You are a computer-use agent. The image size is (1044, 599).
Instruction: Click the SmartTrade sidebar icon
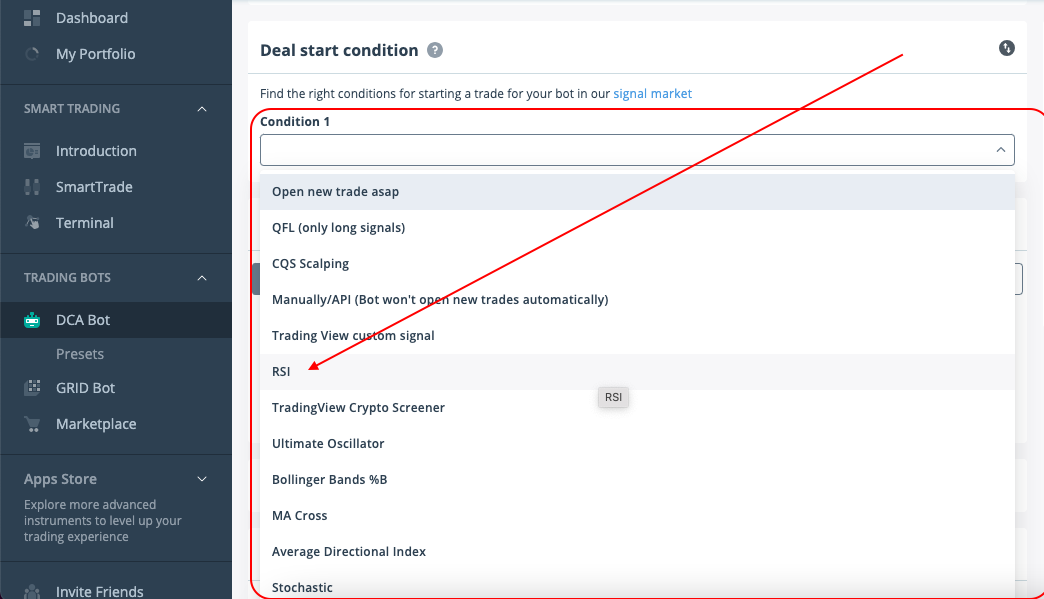point(32,187)
